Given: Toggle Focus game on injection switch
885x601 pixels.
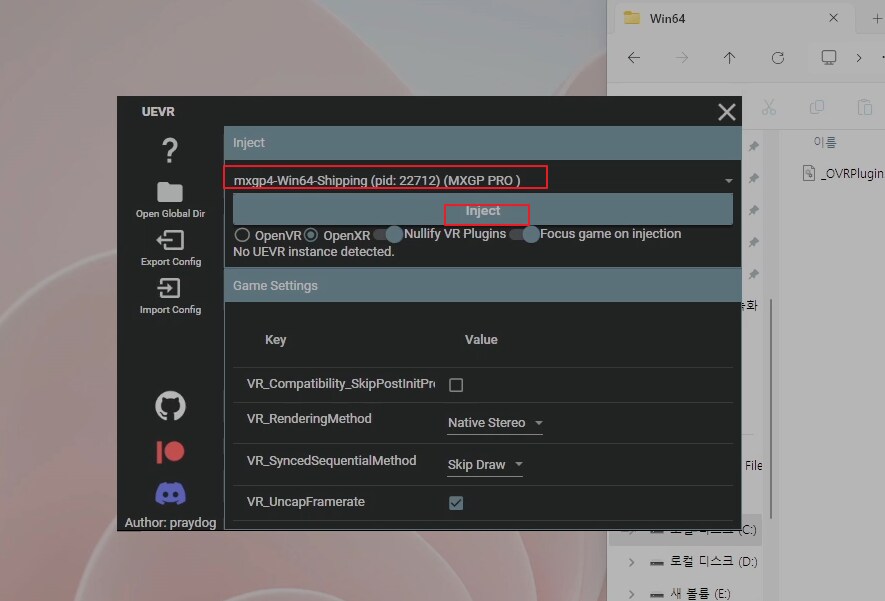Looking at the screenshot, I should (x=524, y=234).
